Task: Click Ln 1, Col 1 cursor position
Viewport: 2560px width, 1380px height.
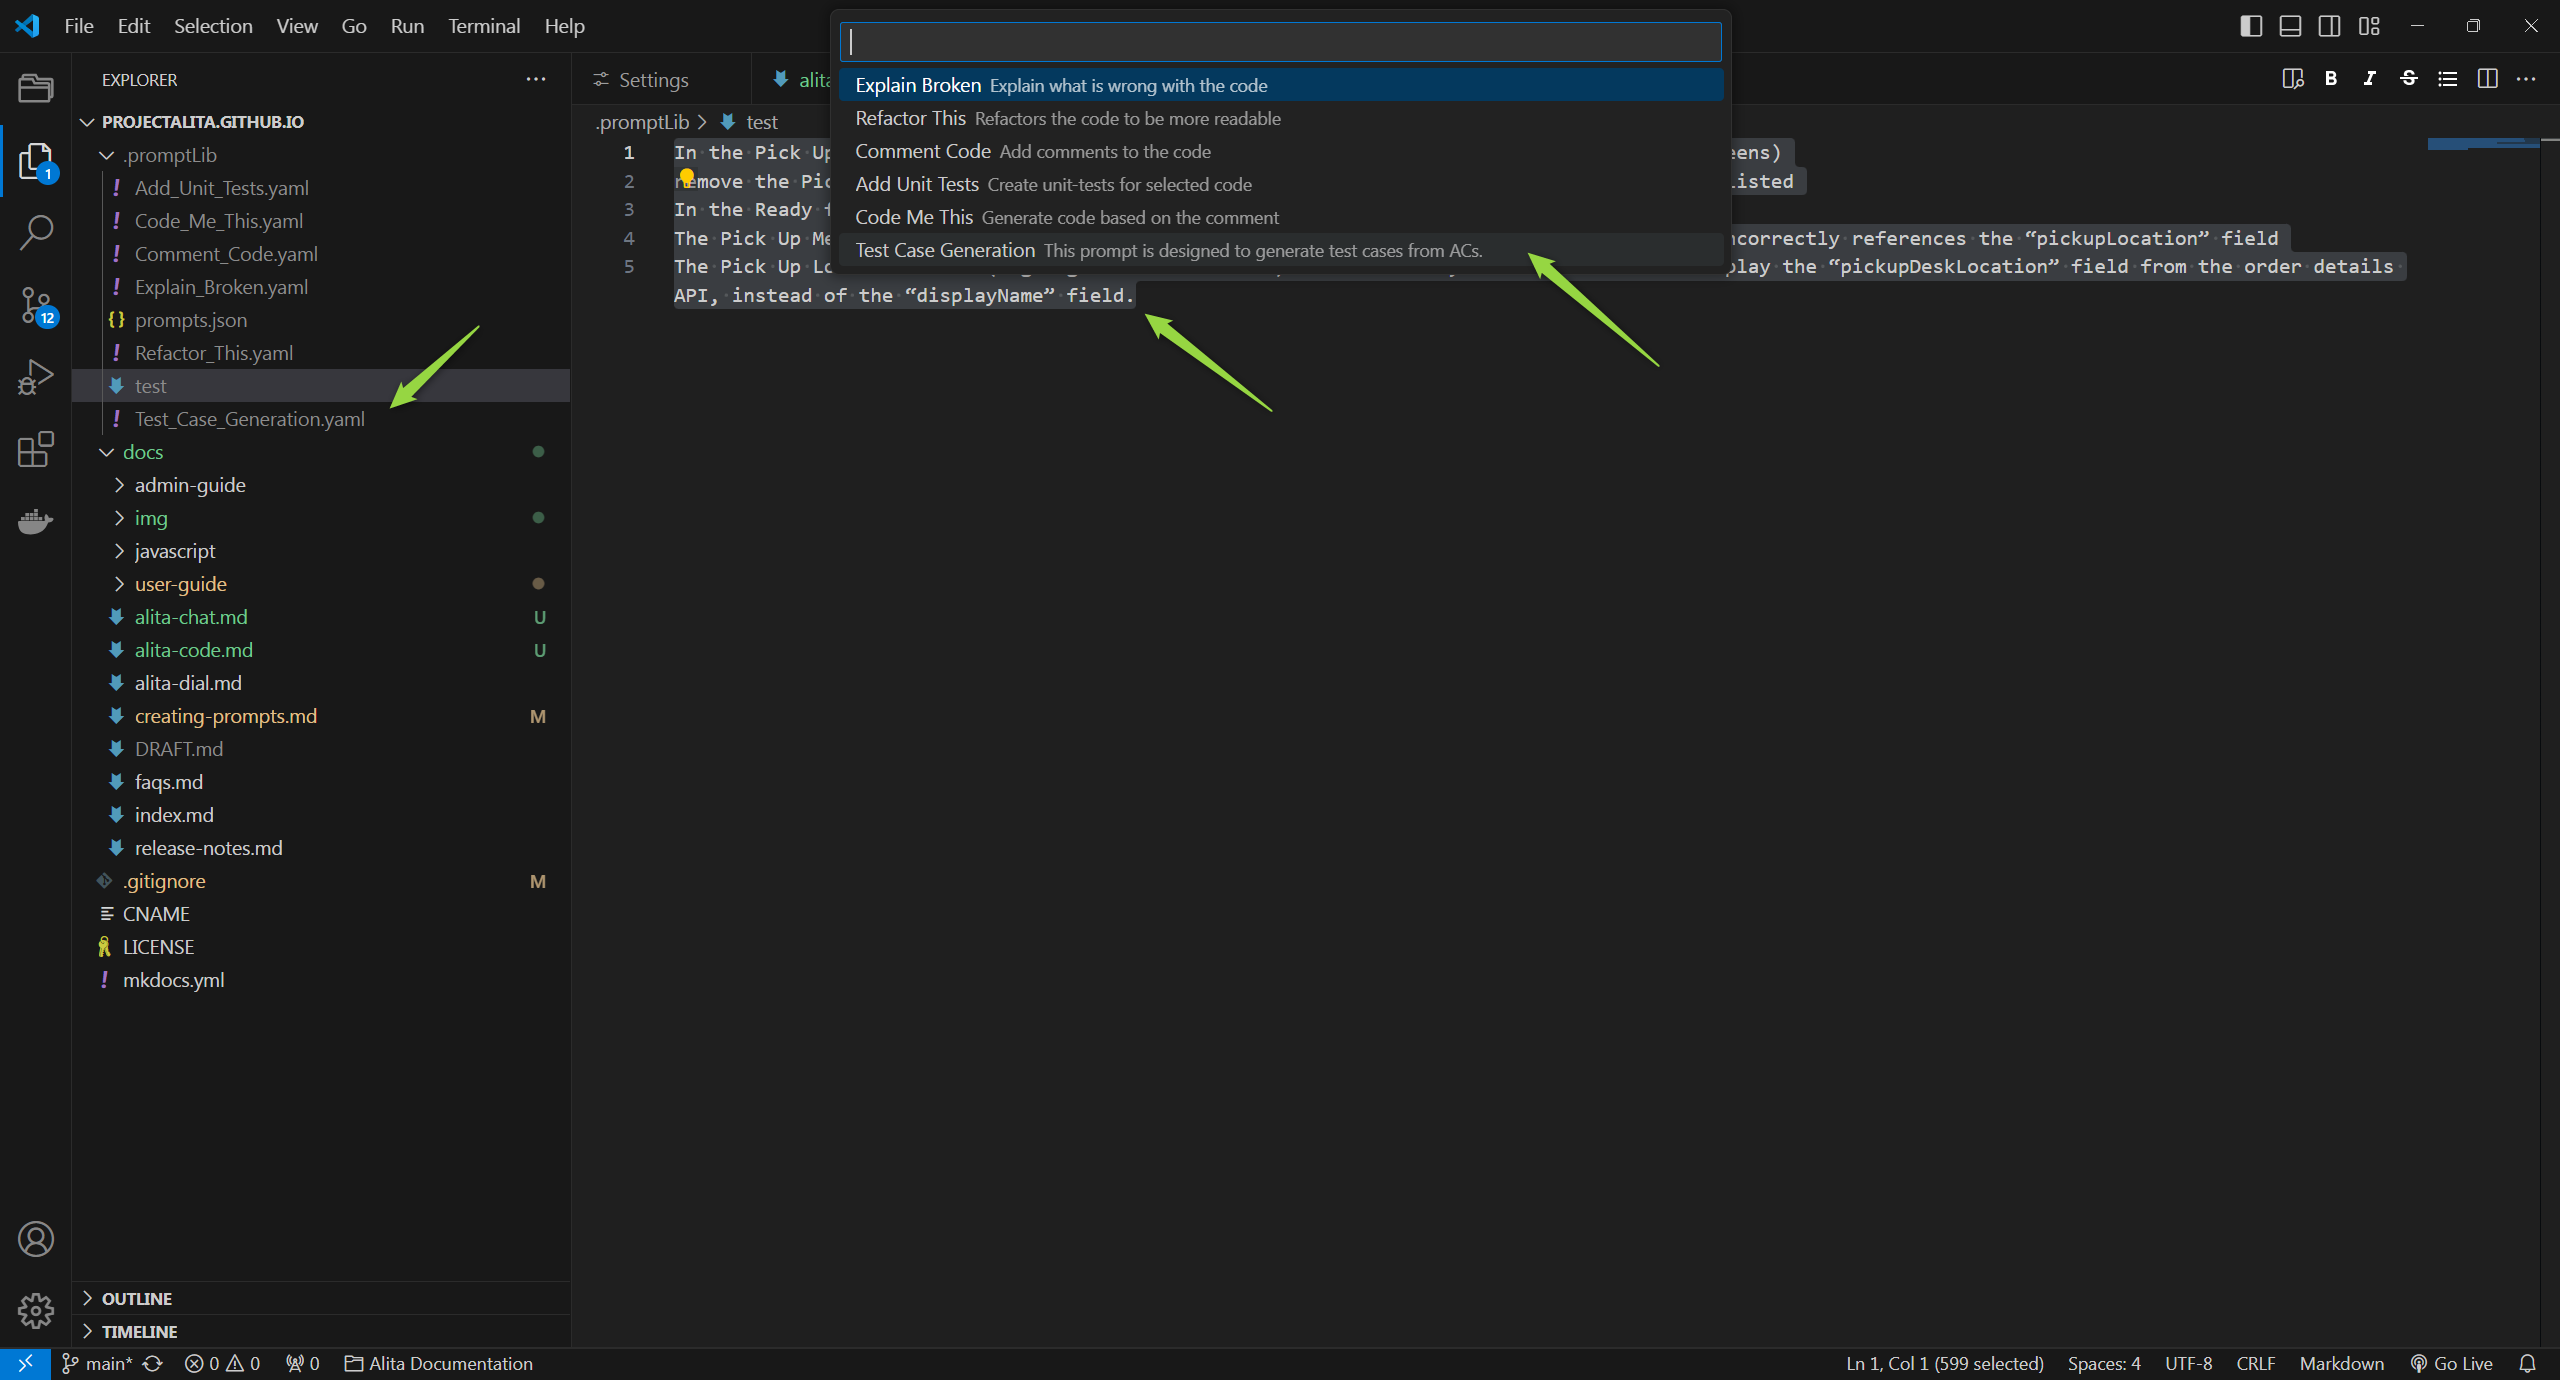Action: point(1944,1363)
